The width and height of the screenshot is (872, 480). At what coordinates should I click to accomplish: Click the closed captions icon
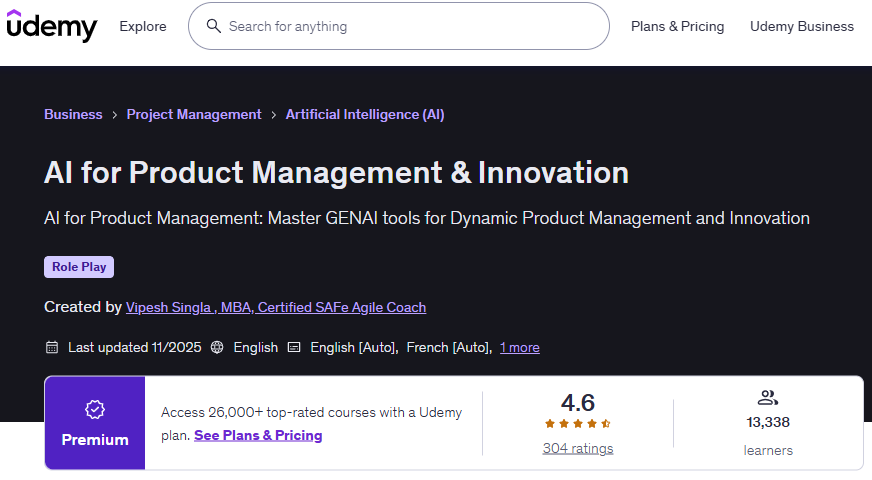click(x=294, y=347)
